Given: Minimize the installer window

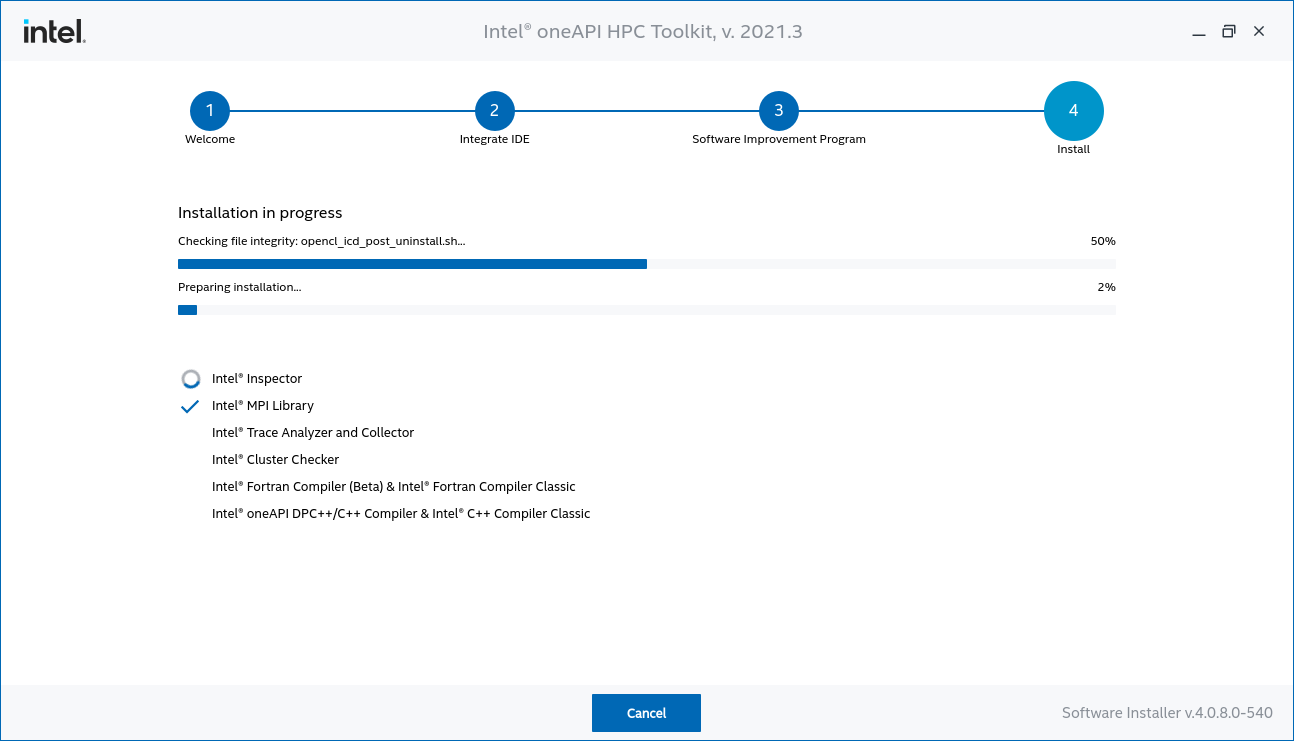Looking at the screenshot, I should click(x=1198, y=32).
